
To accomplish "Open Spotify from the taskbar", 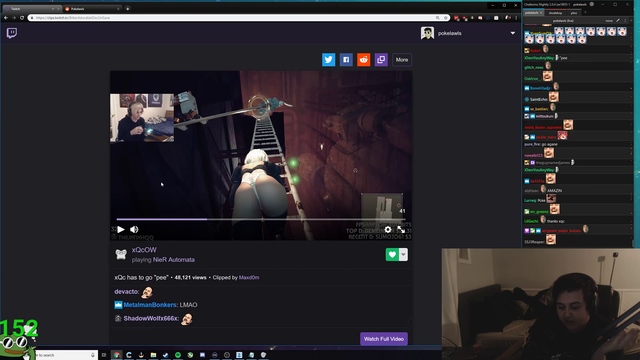I will pyautogui.click(x=178, y=355).
